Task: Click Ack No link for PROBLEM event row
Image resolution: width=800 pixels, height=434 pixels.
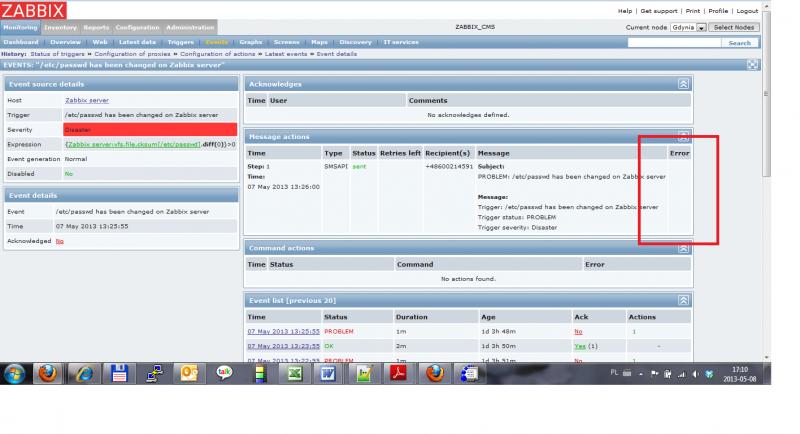Action: coord(578,332)
